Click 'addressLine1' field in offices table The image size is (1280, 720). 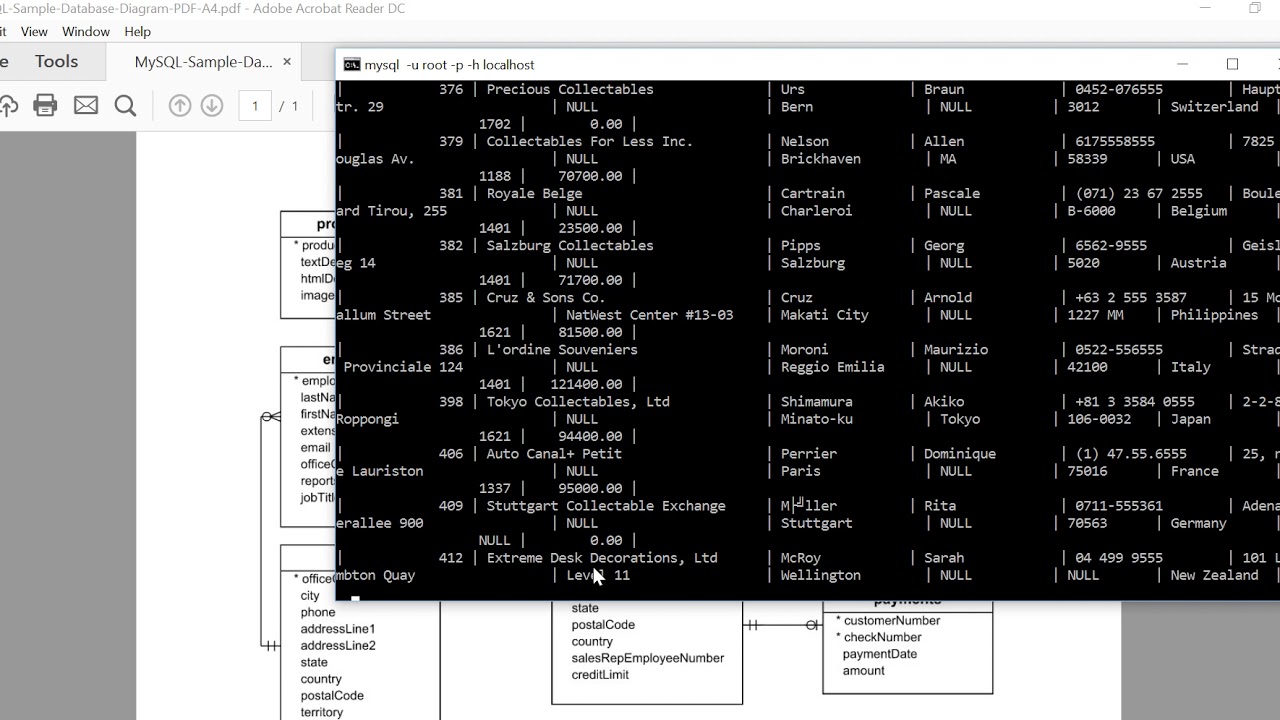pyautogui.click(x=338, y=629)
